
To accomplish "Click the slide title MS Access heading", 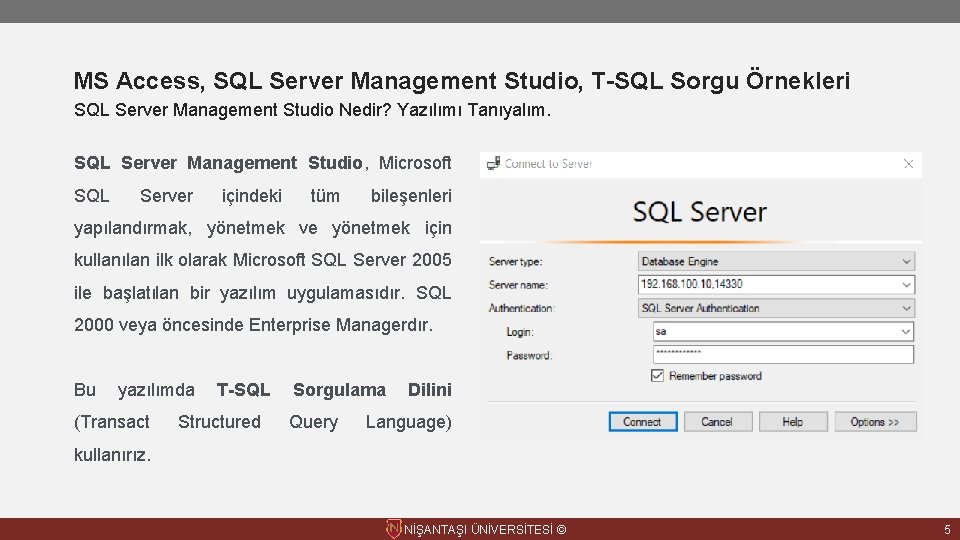I will [462, 81].
